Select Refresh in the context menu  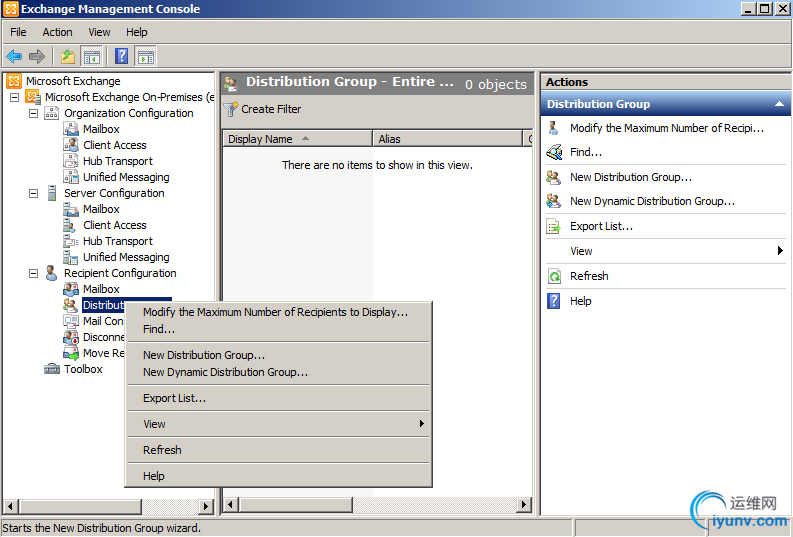tap(279, 450)
